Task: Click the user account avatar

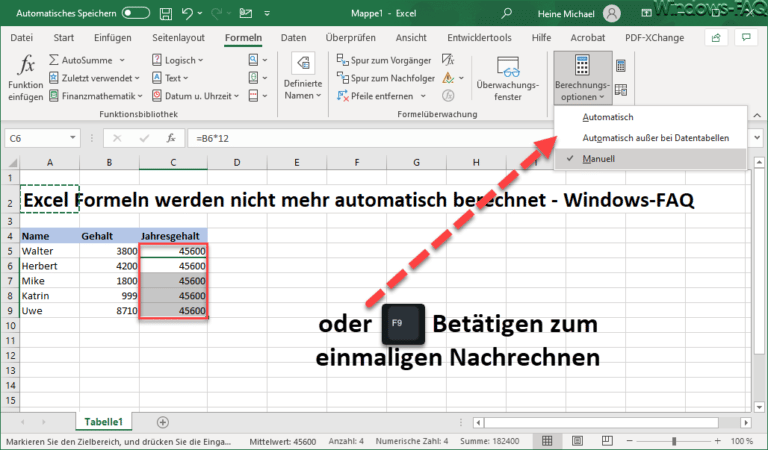Action: coord(612,14)
